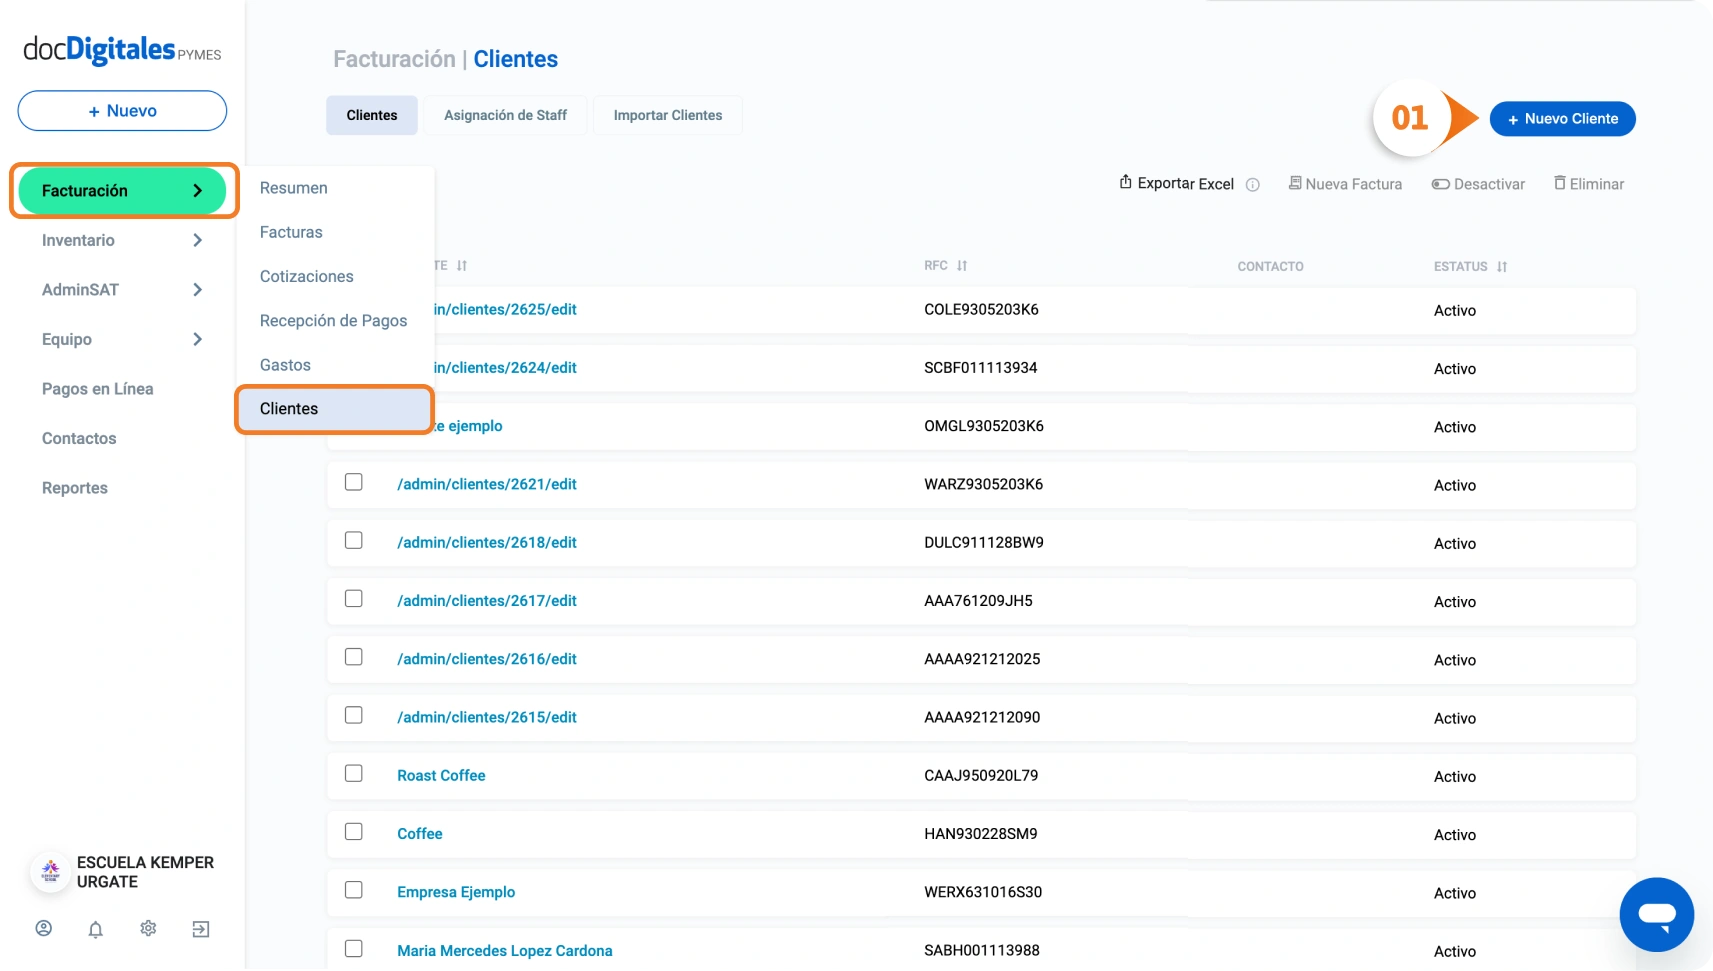The image size is (1713, 971).
Task: Go to Pagos en Línea
Action: (98, 389)
